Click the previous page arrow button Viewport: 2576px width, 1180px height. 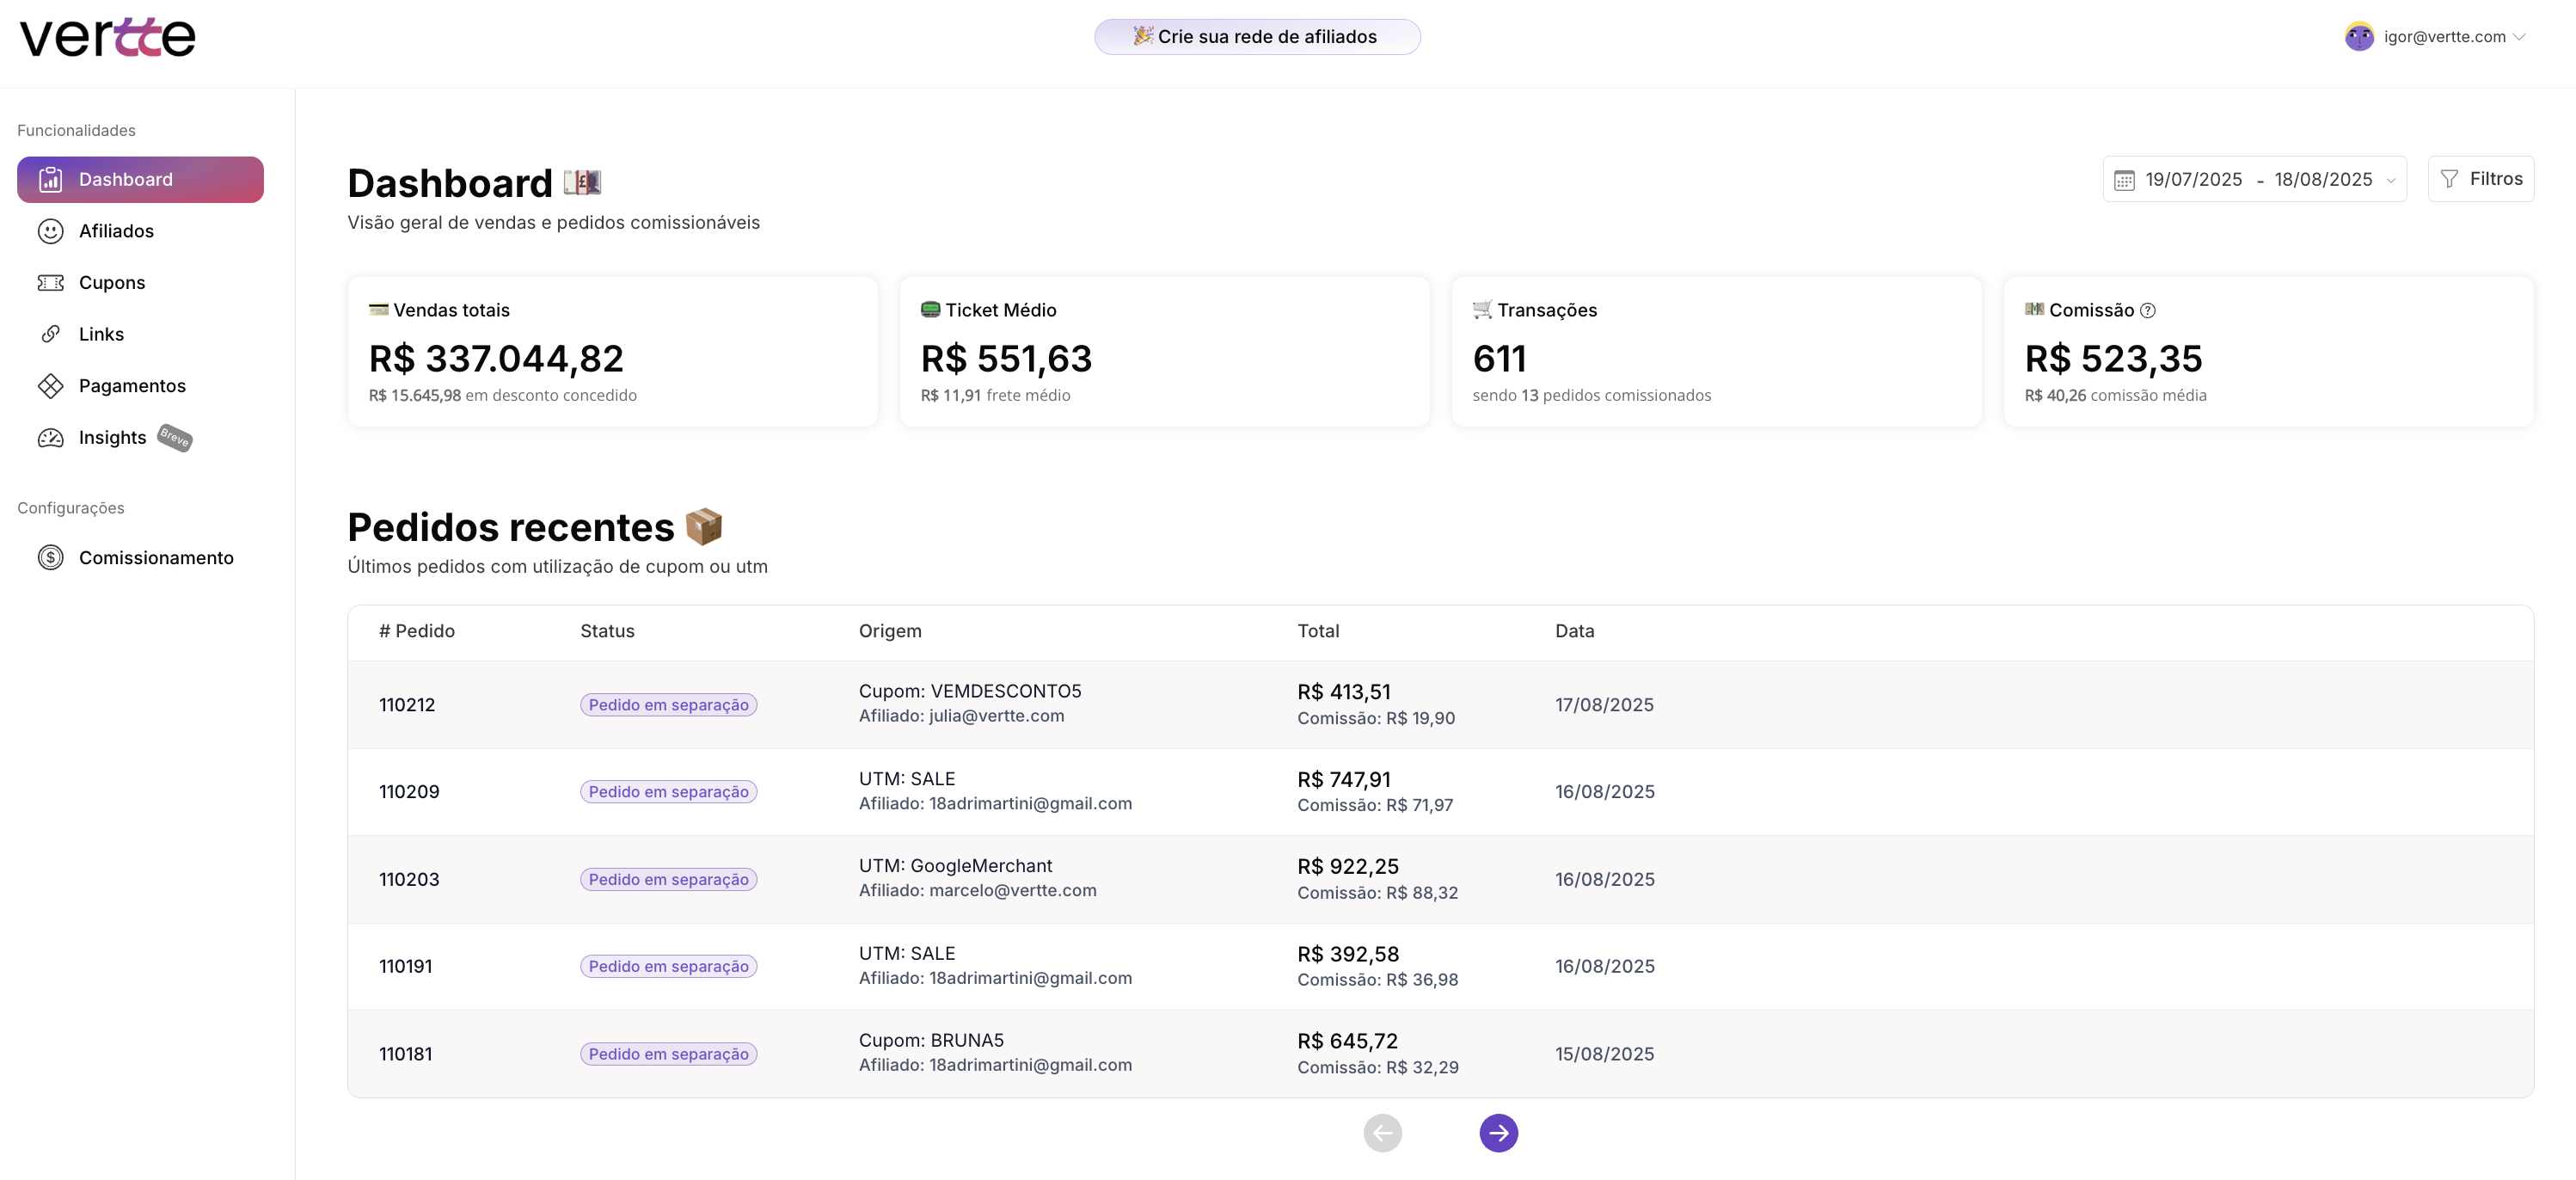pos(1382,1133)
